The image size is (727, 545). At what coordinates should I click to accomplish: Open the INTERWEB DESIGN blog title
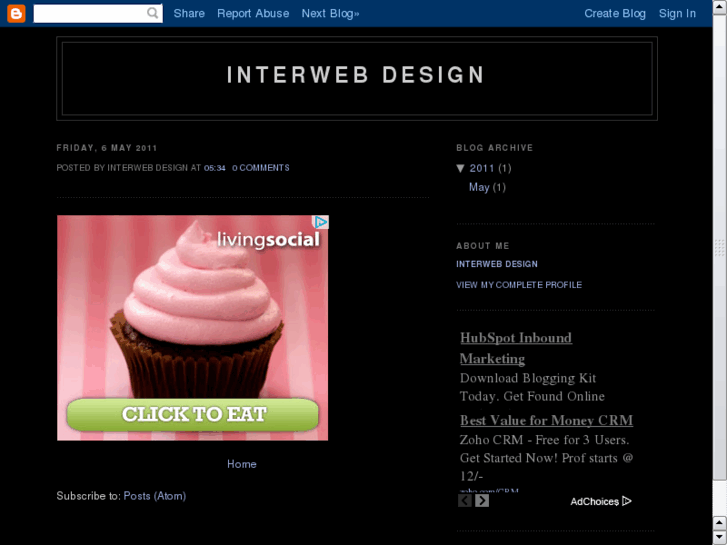click(356, 75)
